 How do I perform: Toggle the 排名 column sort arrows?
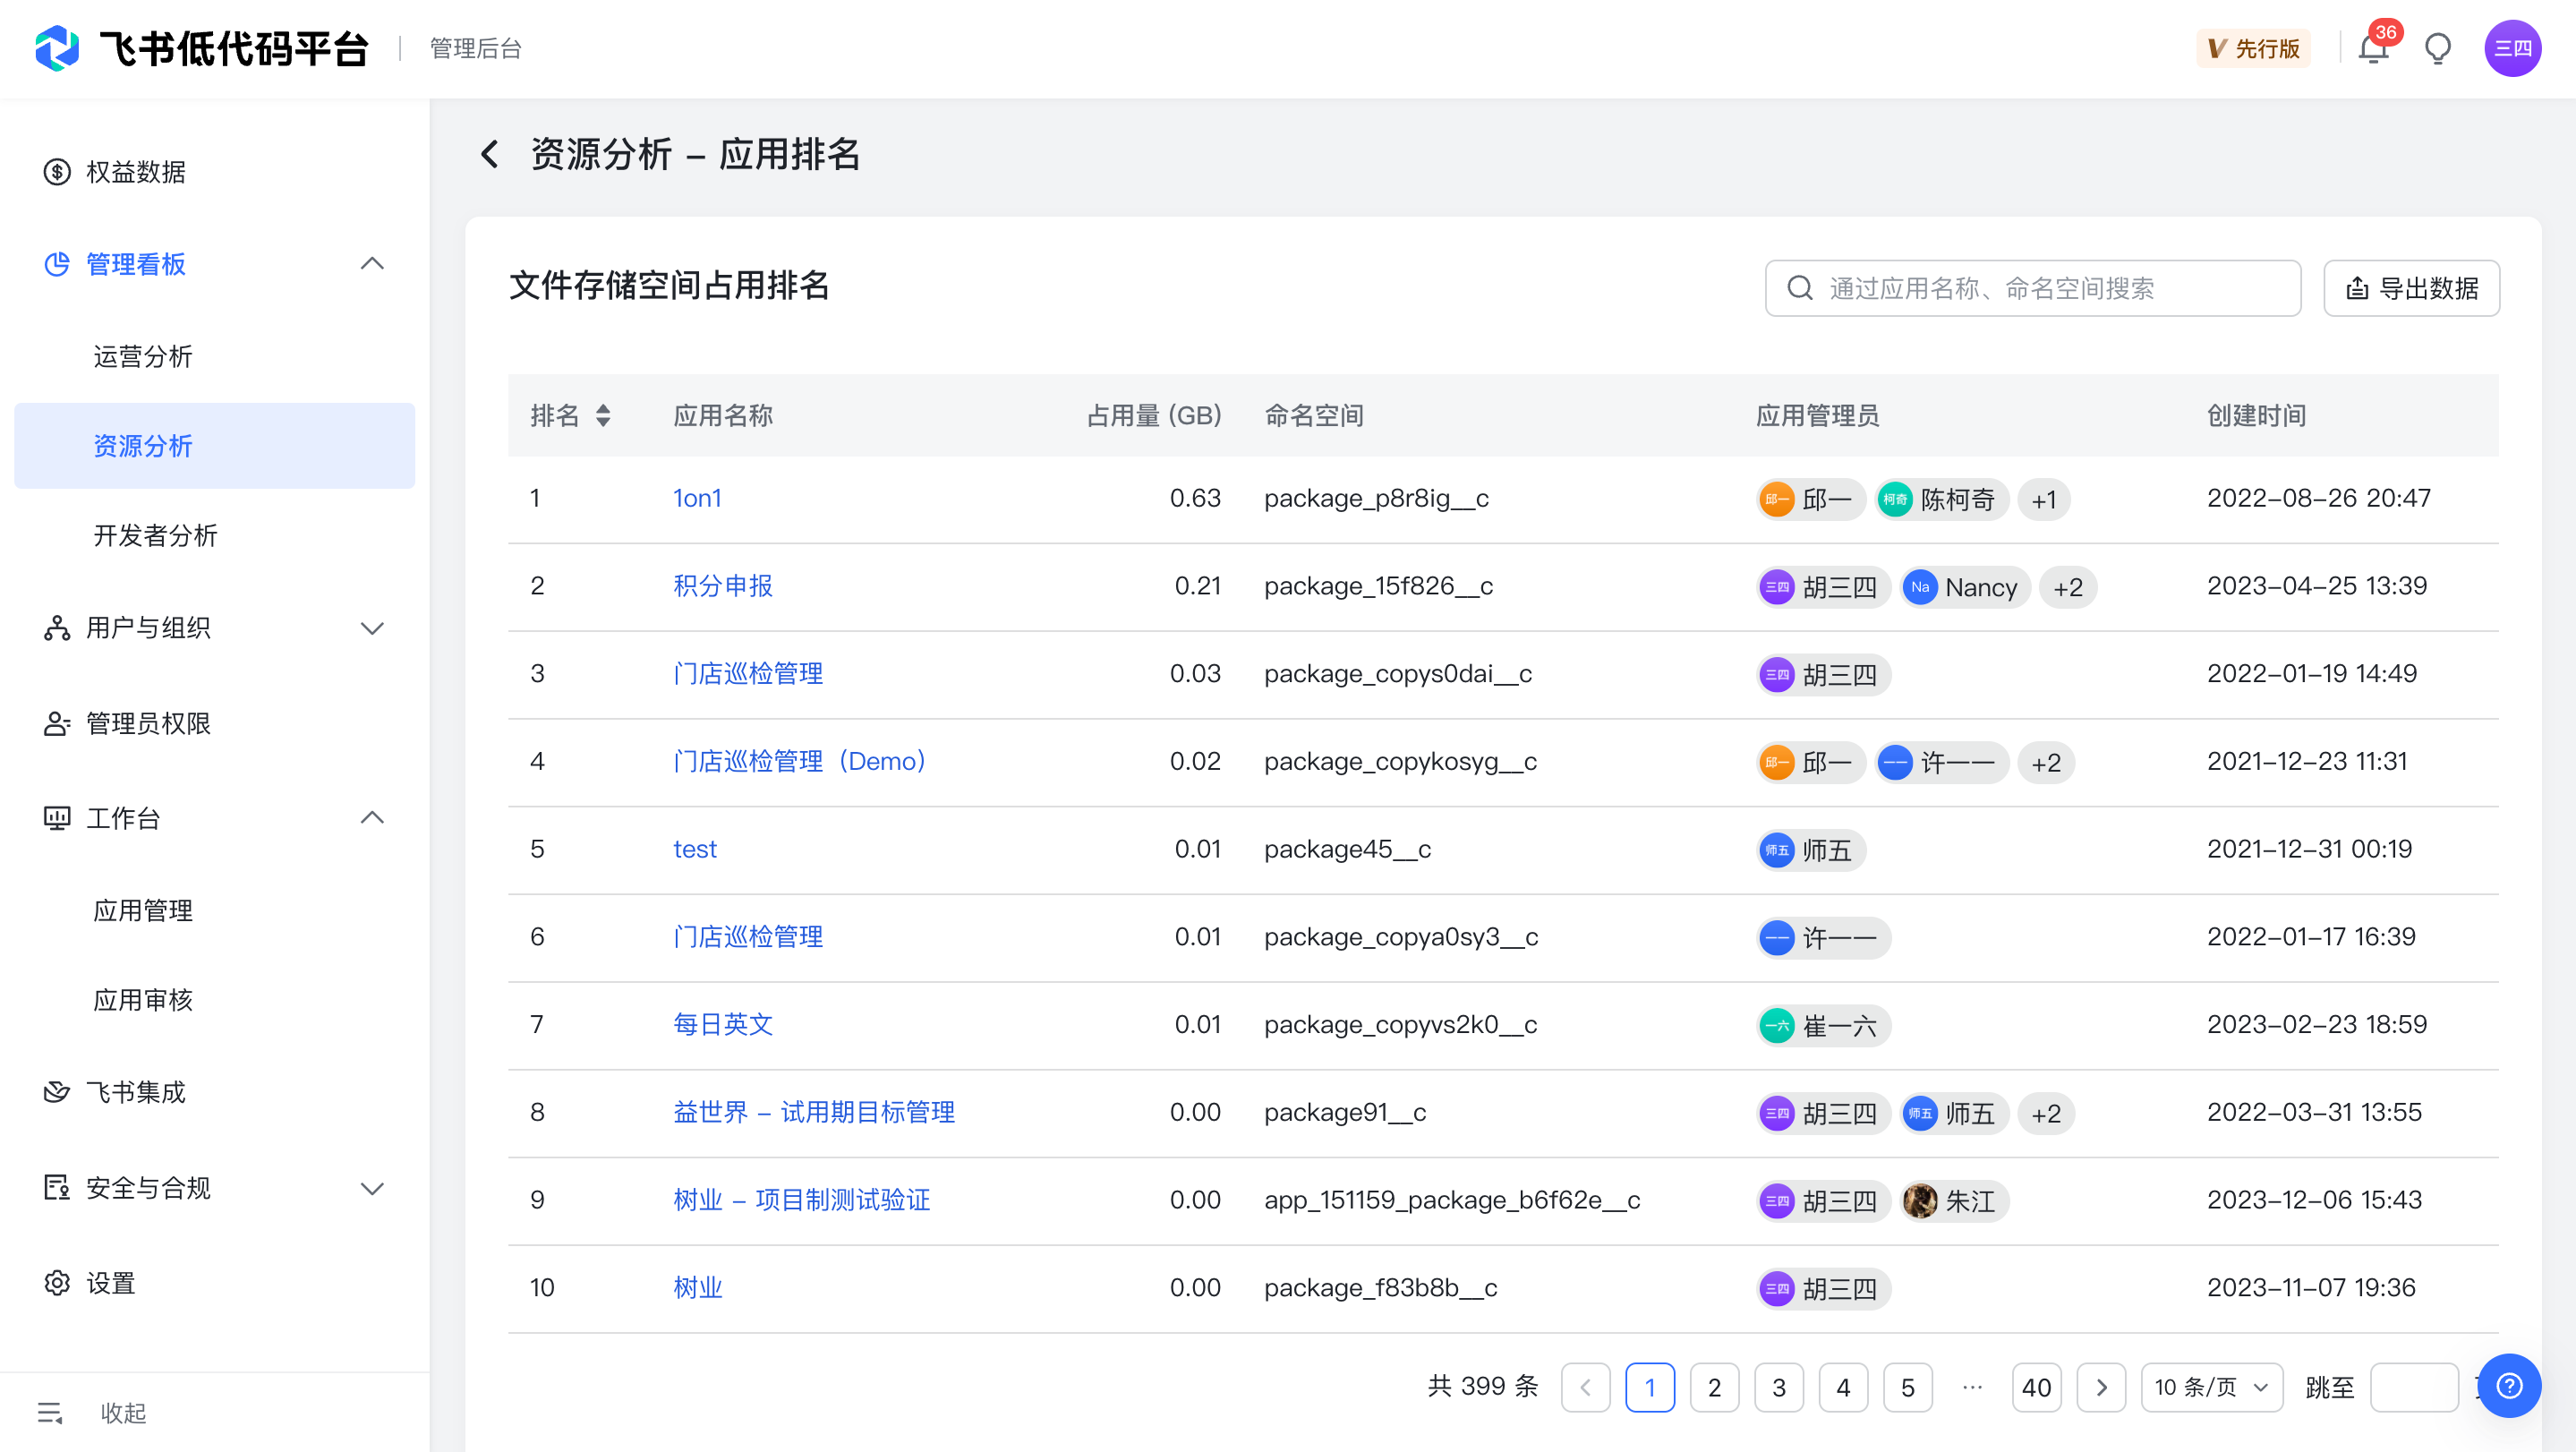point(603,415)
